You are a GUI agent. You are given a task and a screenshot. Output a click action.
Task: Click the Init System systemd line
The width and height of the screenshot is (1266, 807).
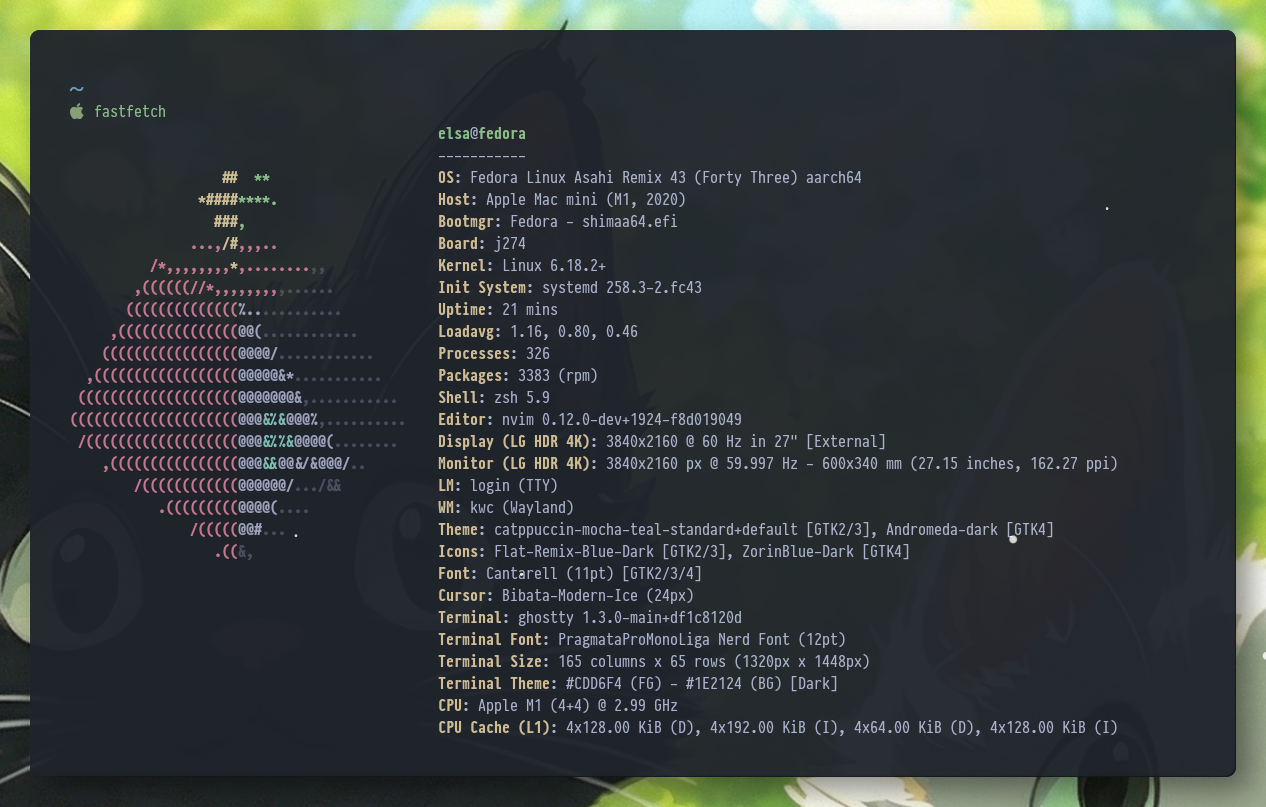coord(570,288)
